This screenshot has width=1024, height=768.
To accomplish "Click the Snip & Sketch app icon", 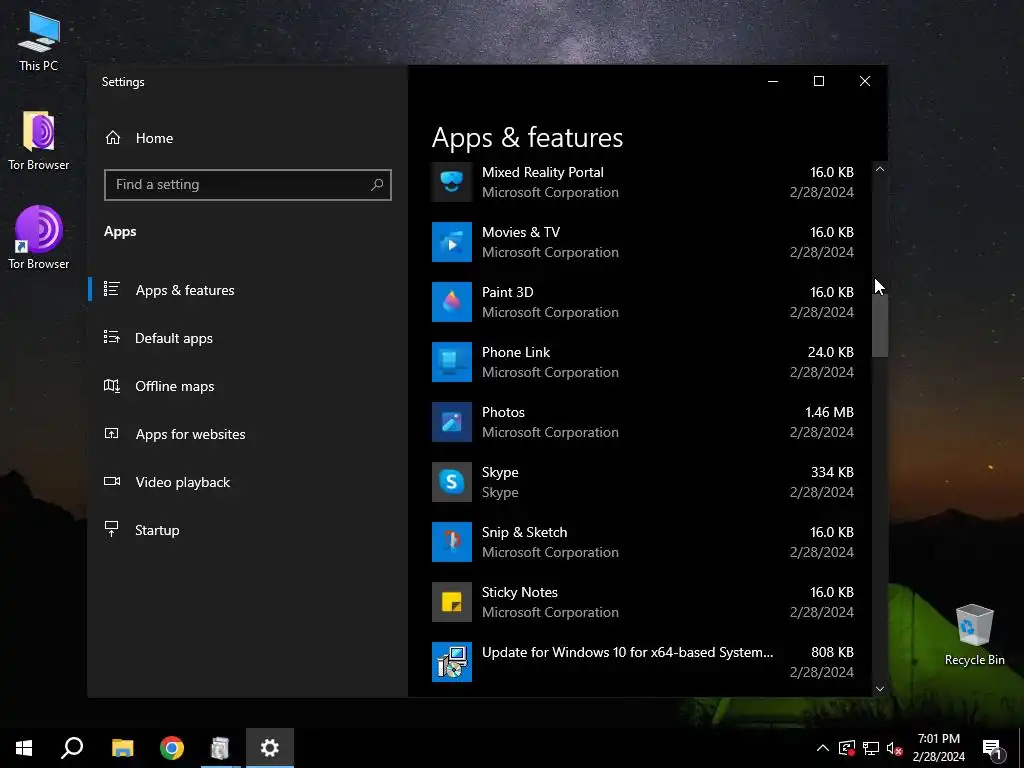I will [451, 542].
